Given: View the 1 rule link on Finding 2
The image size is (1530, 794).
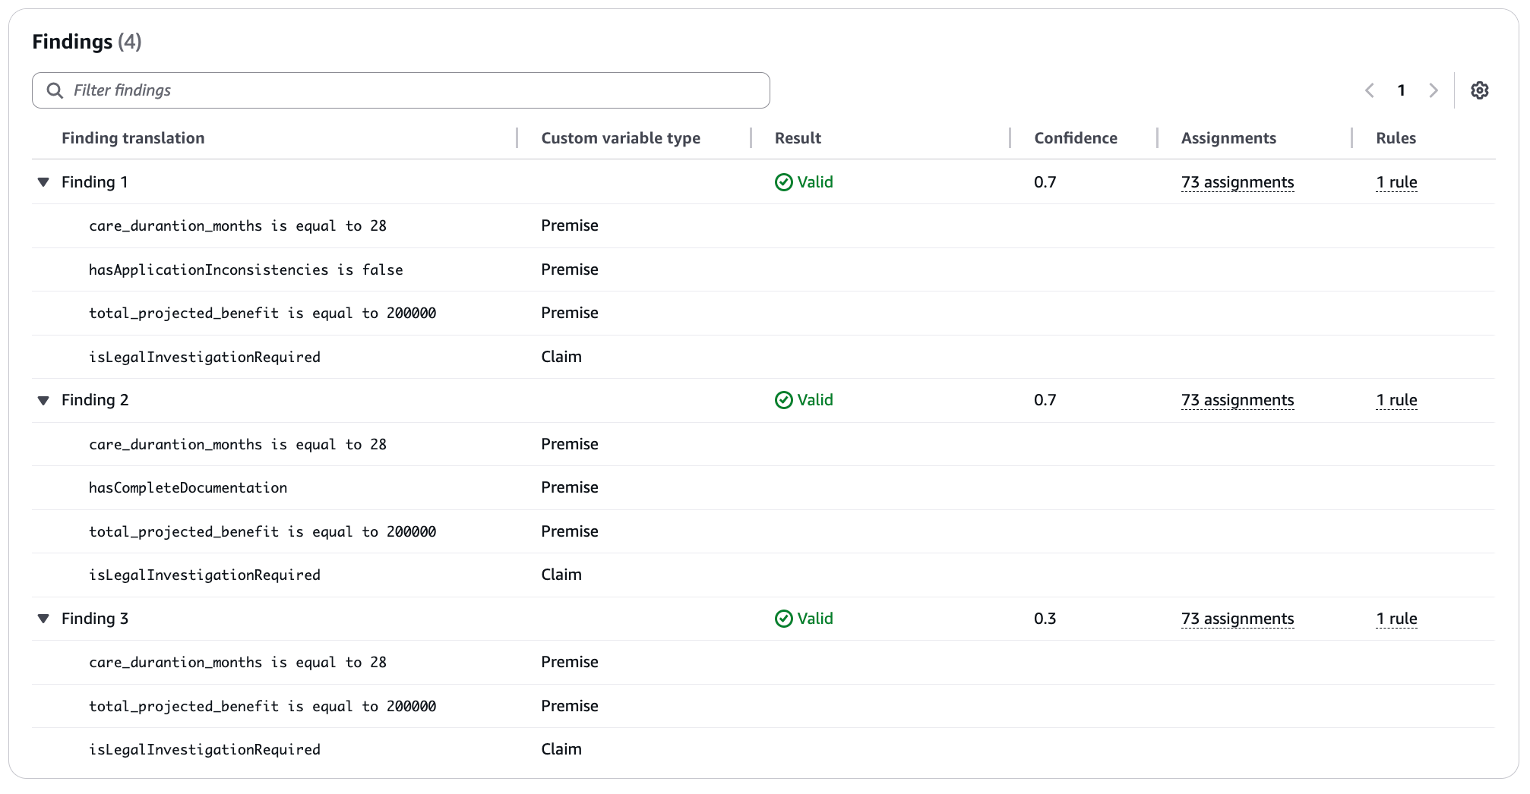Looking at the screenshot, I should coord(1397,399).
